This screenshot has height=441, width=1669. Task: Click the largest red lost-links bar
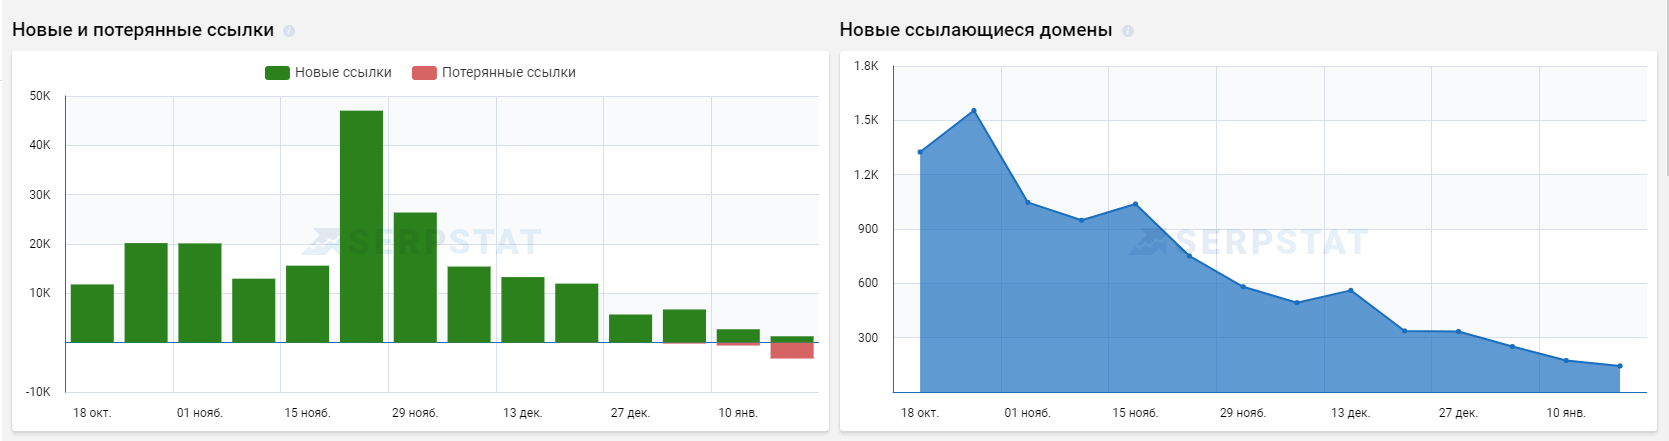792,351
